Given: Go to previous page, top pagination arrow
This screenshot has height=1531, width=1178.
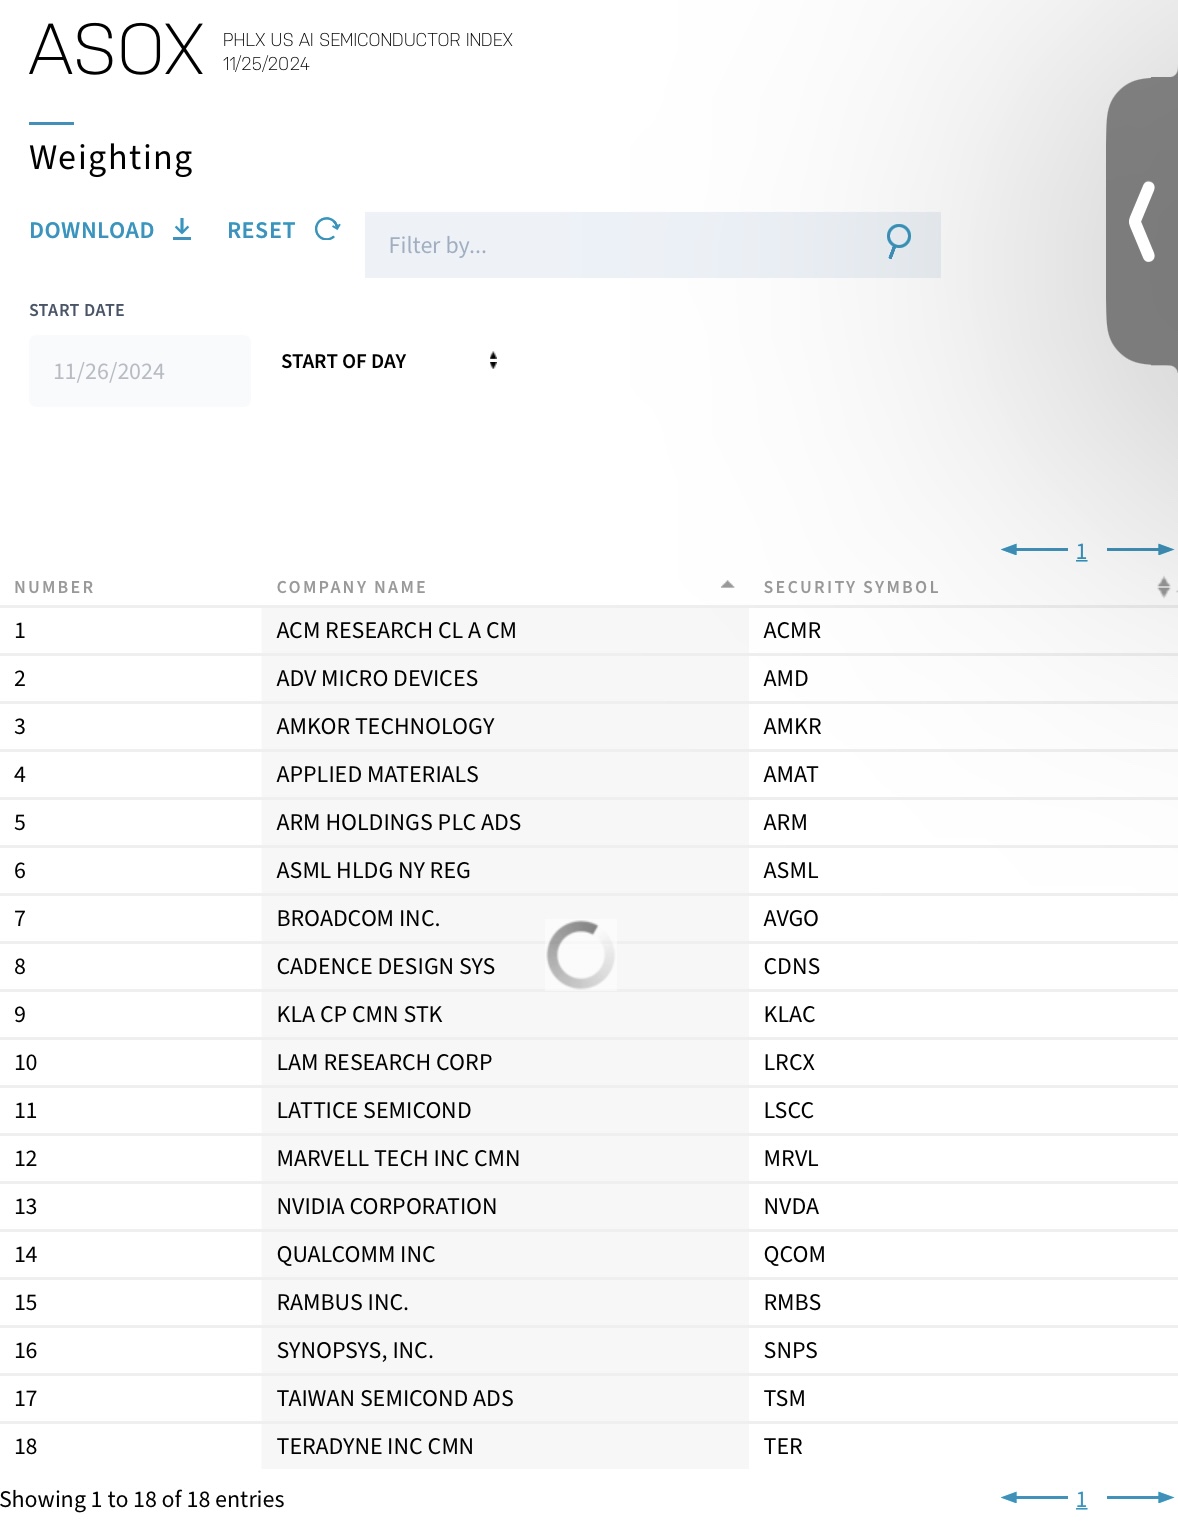Looking at the screenshot, I should point(1034,549).
